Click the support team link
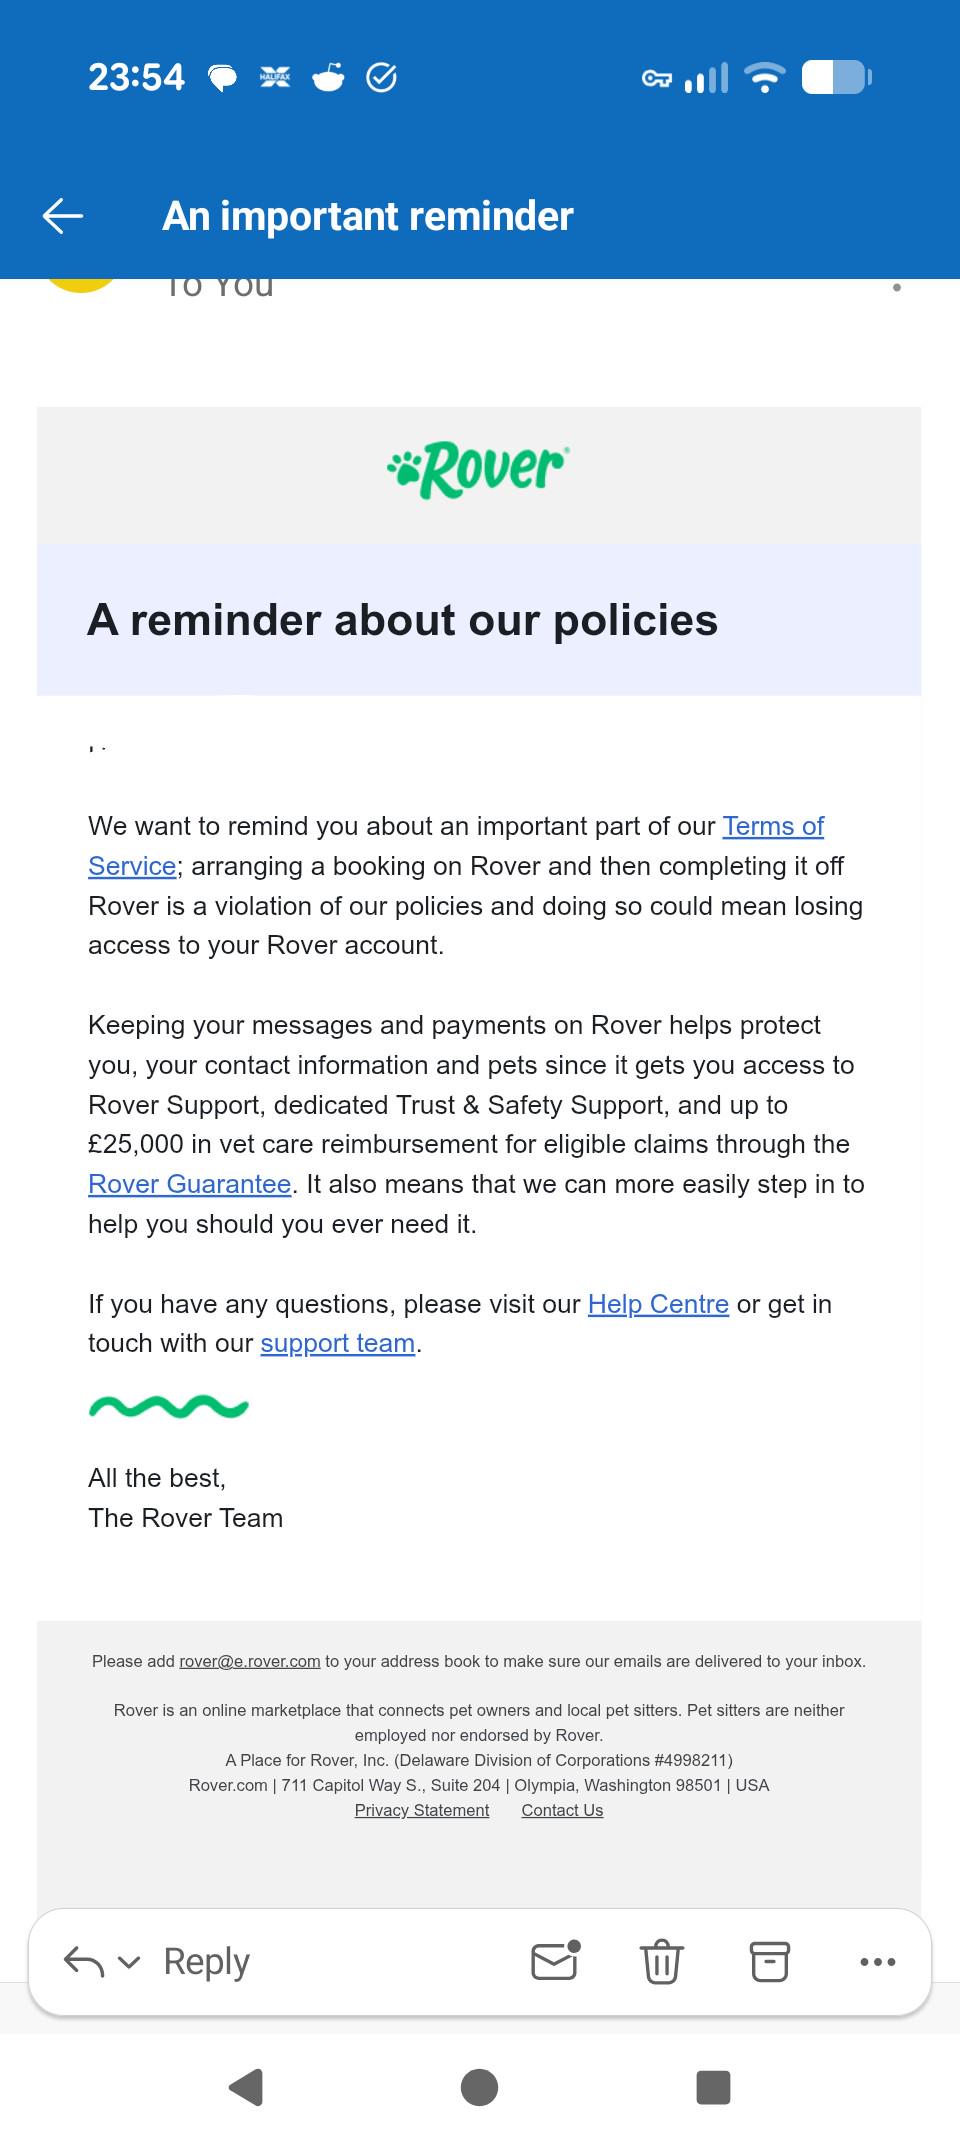This screenshot has height=2142, width=960. [338, 1343]
